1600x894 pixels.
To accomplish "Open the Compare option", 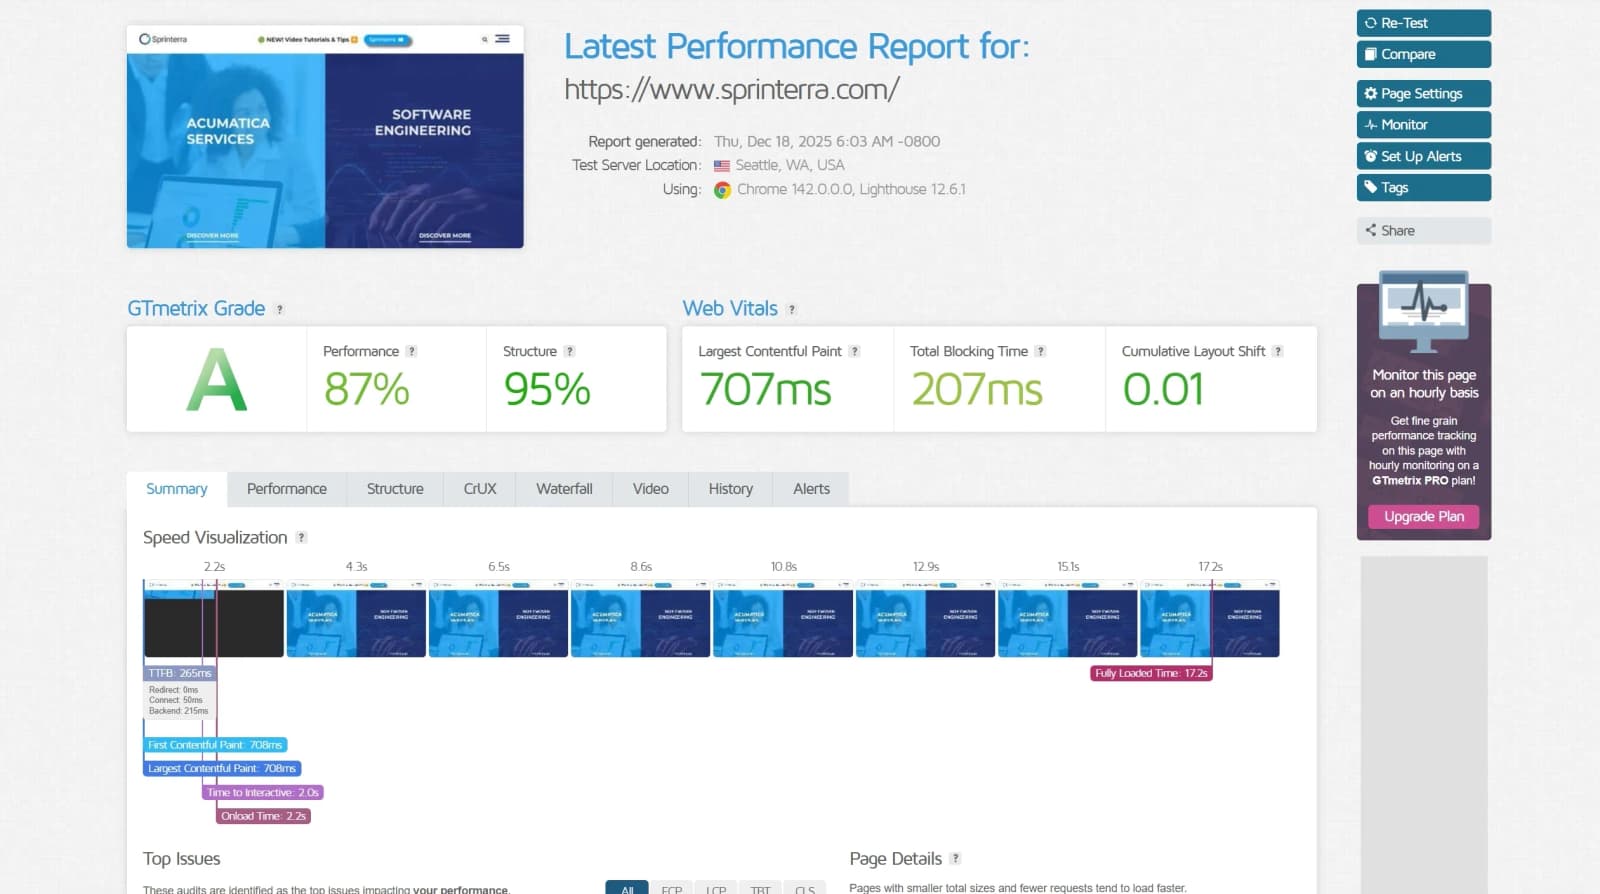I will click(1423, 54).
